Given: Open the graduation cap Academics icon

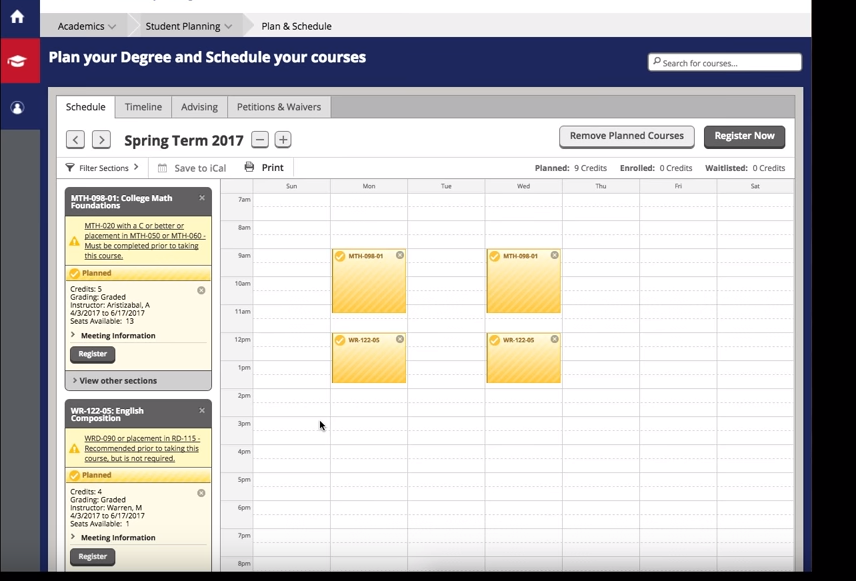Looking at the screenshot, I should 18,61.
